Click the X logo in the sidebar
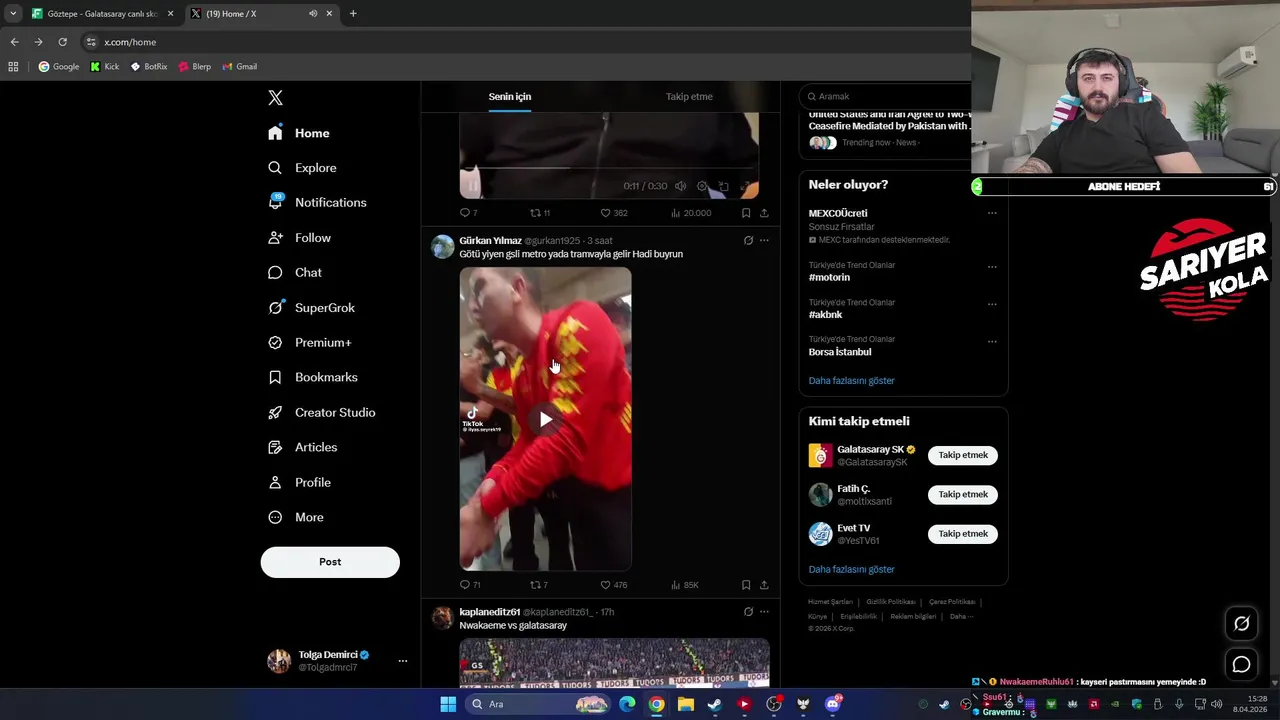 click(275, 97)
